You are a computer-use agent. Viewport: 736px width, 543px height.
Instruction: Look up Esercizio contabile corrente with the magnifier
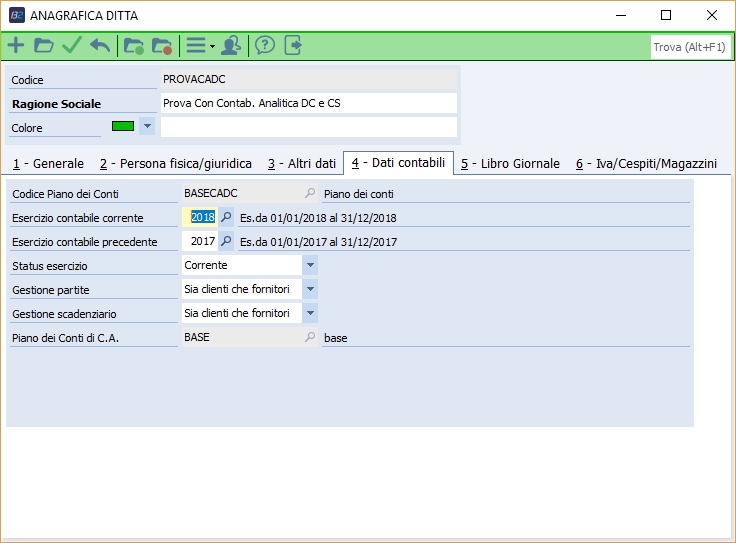point(226,217)
